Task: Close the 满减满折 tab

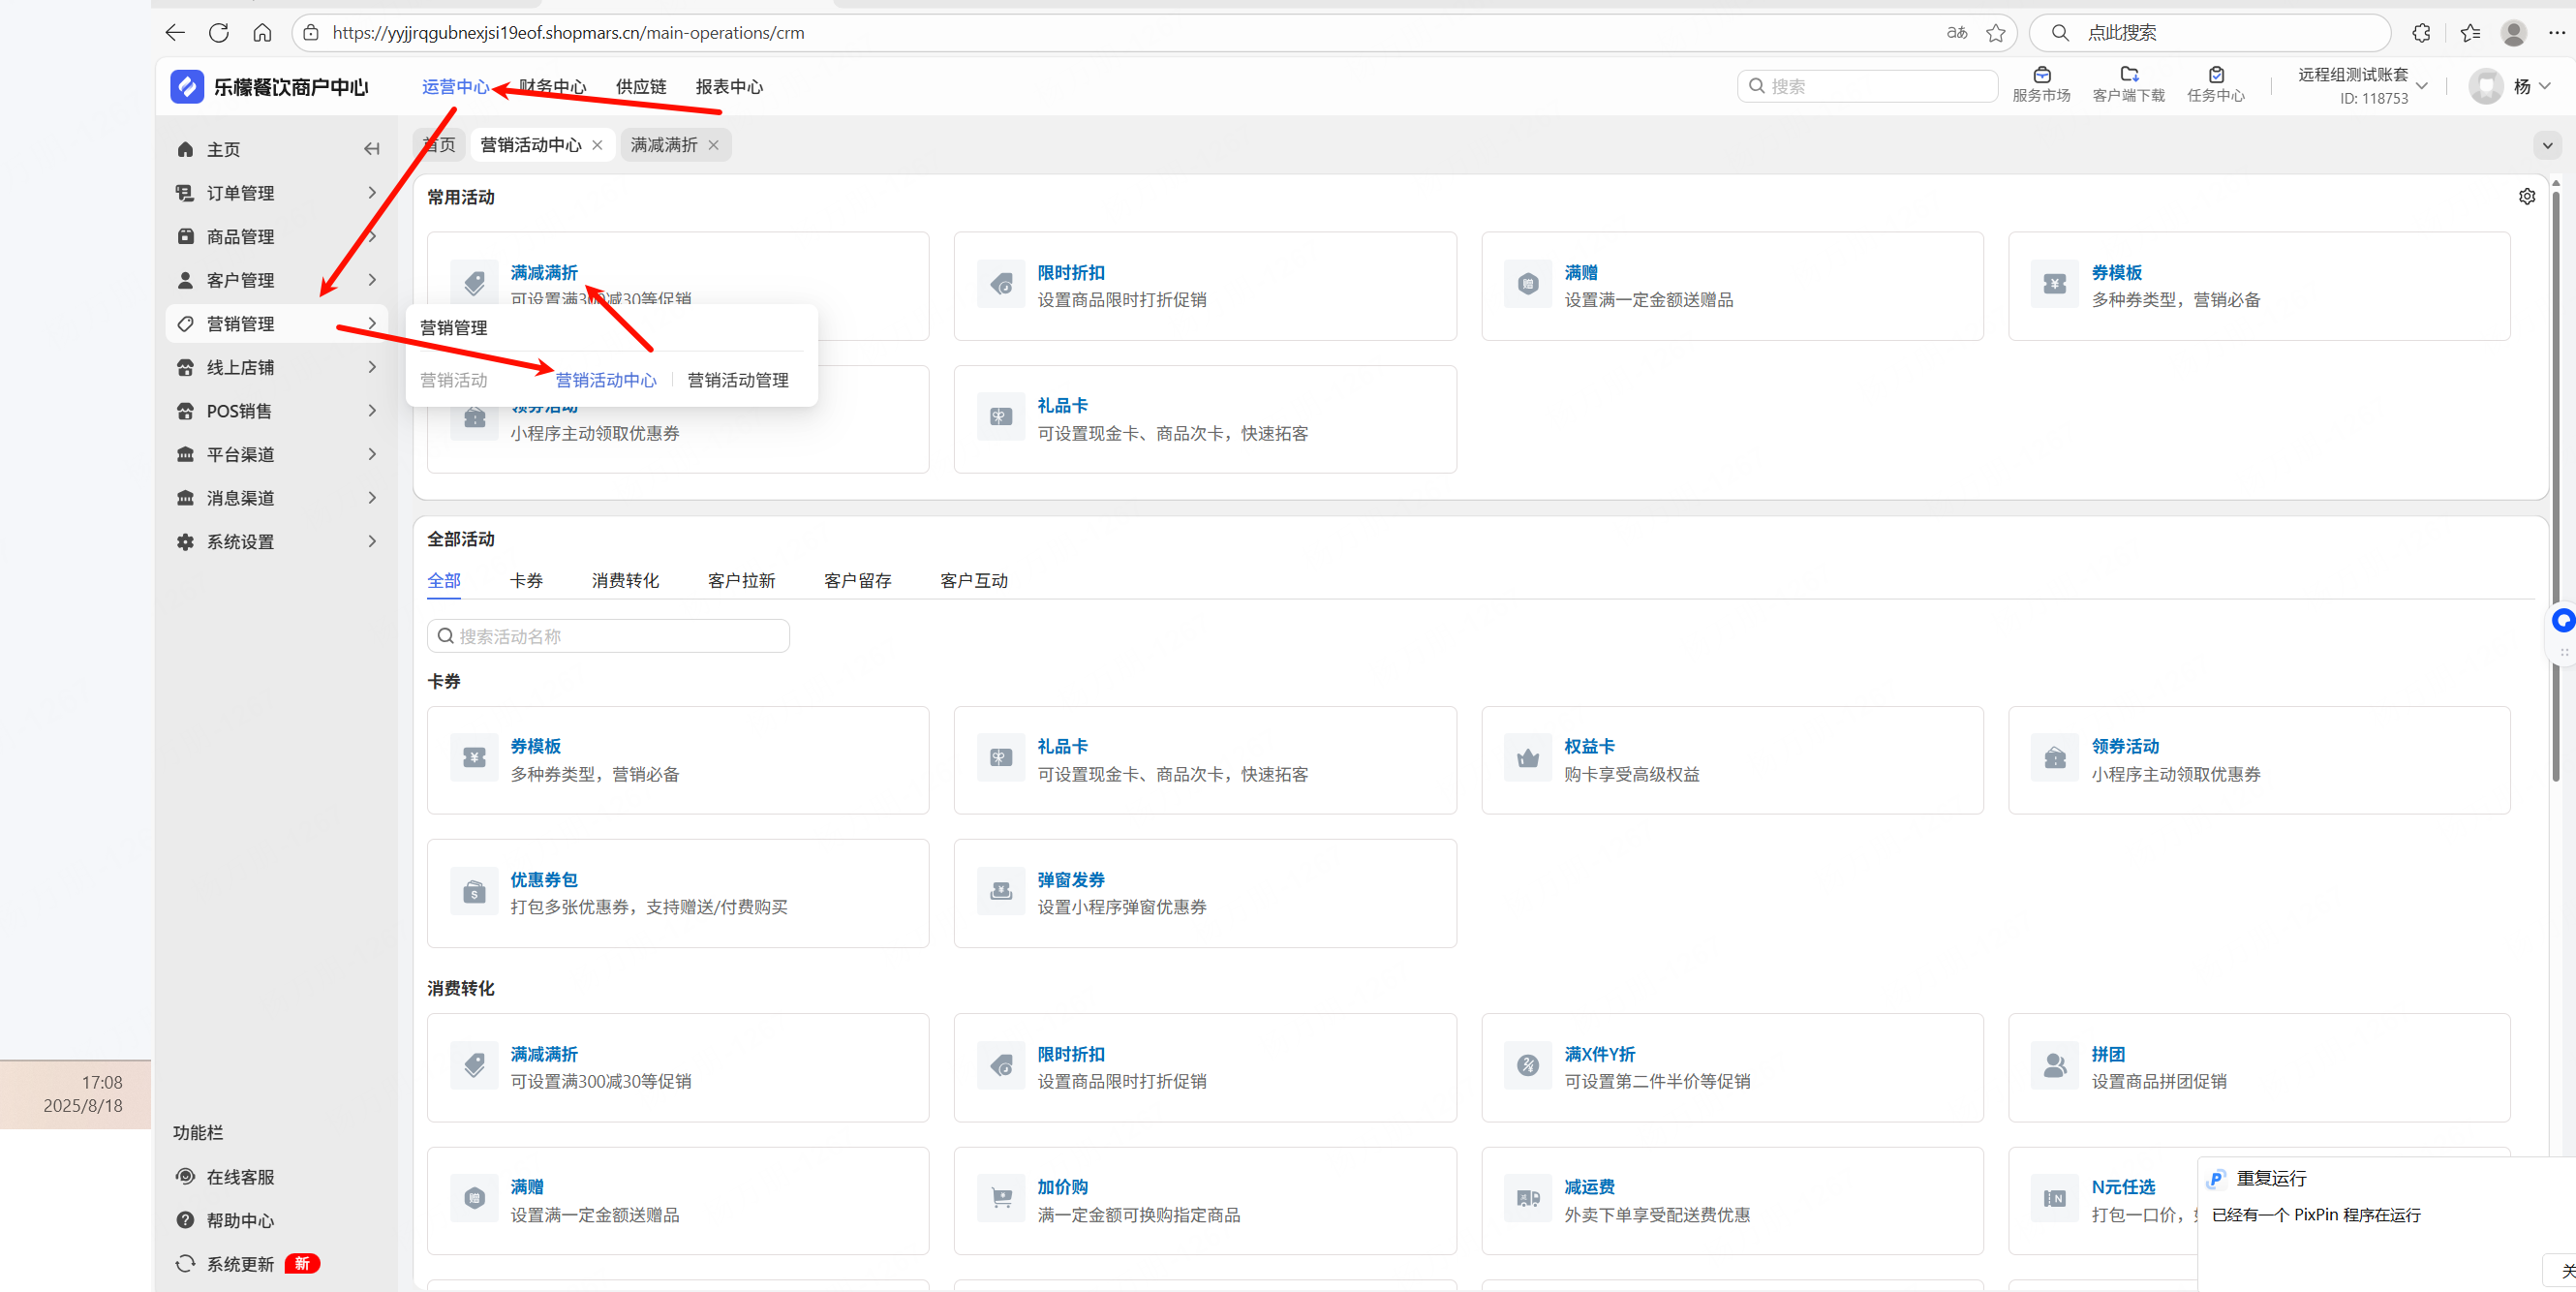Action: point(713,145)
